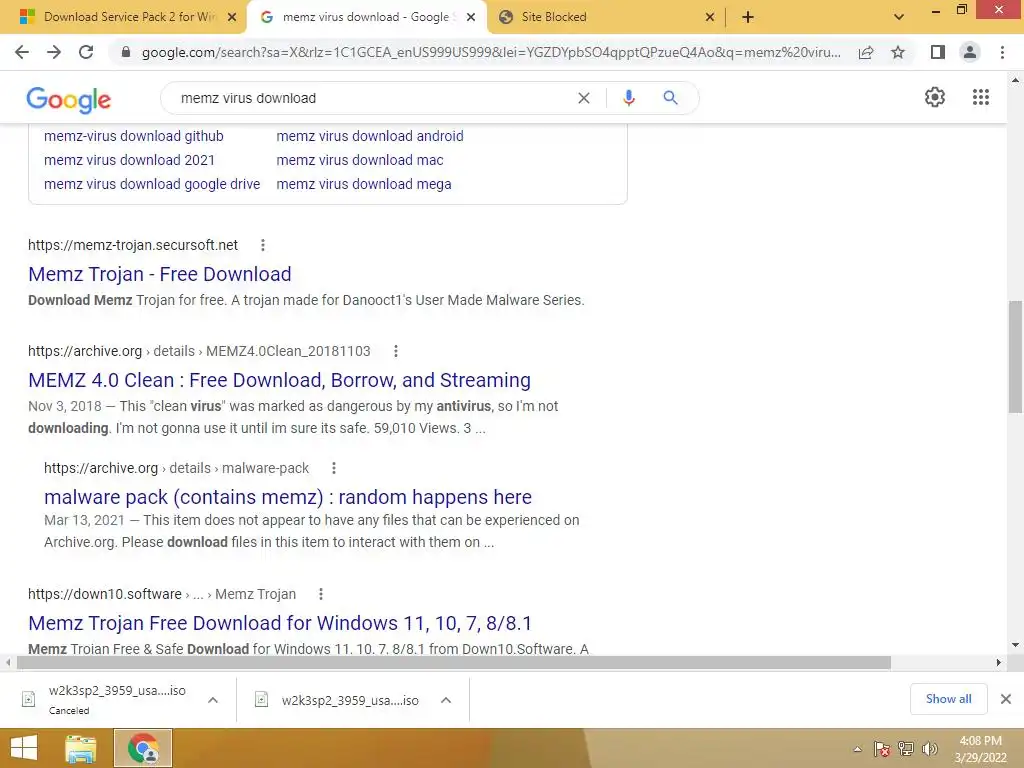Click the share page icon in address bar

point(866,52)
